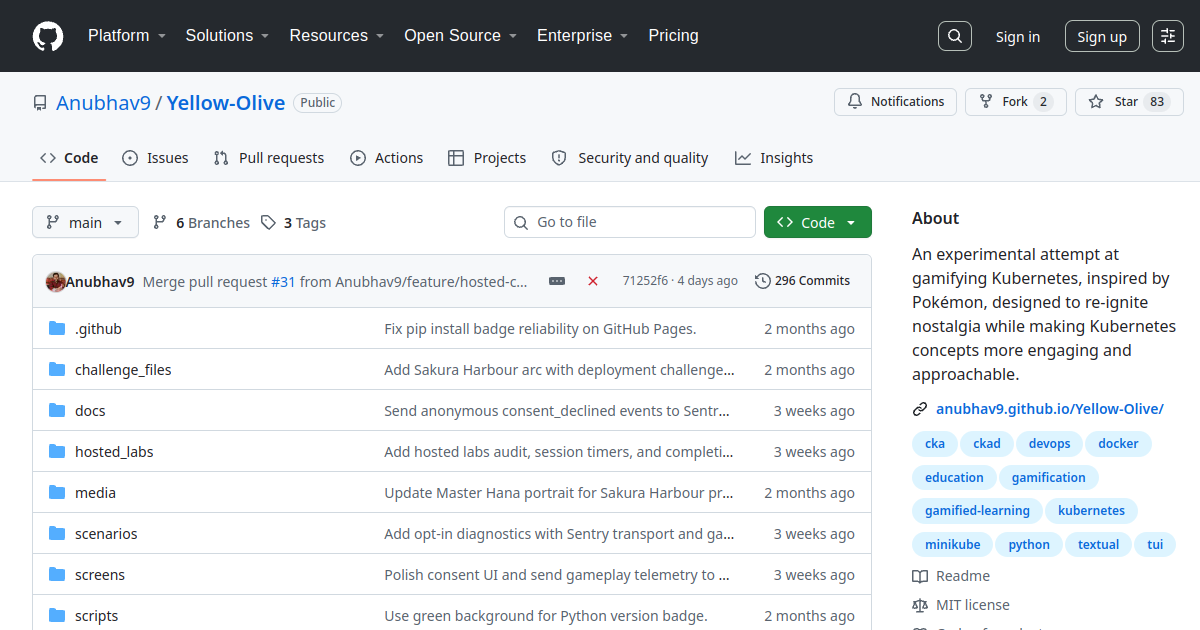The image size is (1200, 630).
Task: Switch to the Insights tab
Action: tap(774, 158)
